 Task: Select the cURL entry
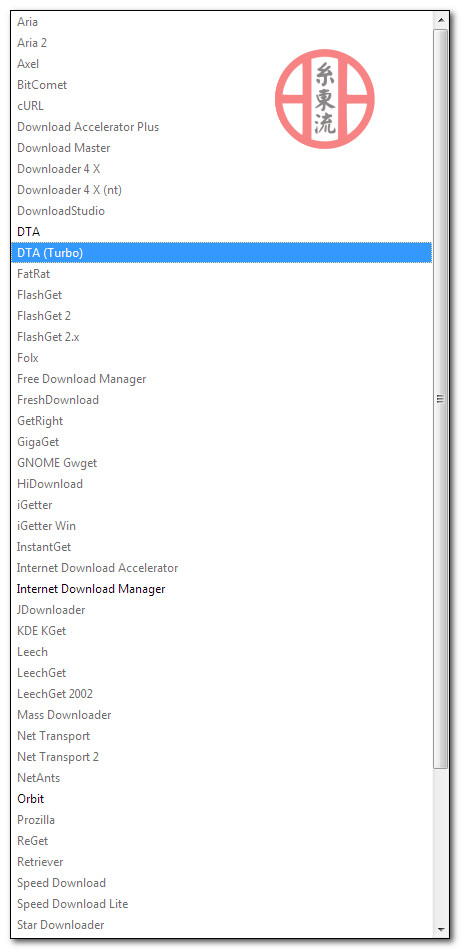point(222,105)
